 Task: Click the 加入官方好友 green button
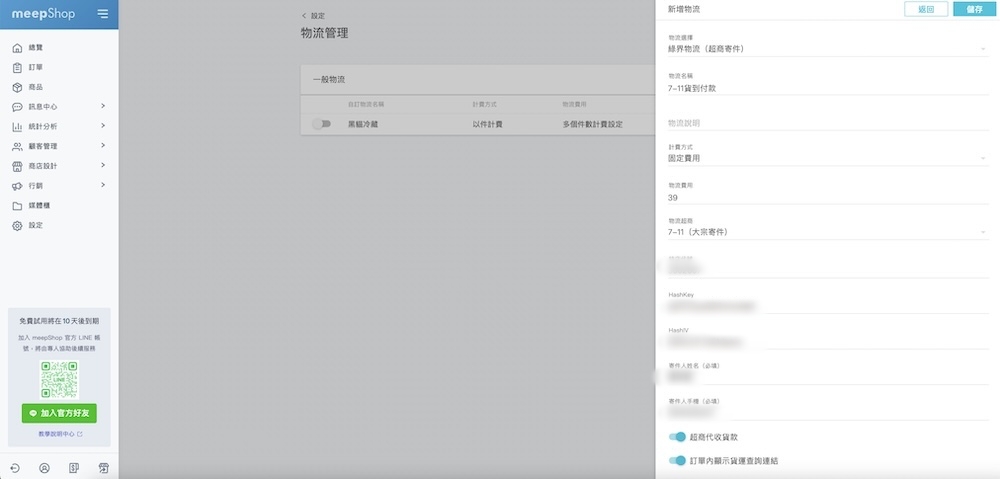point(59,413)
